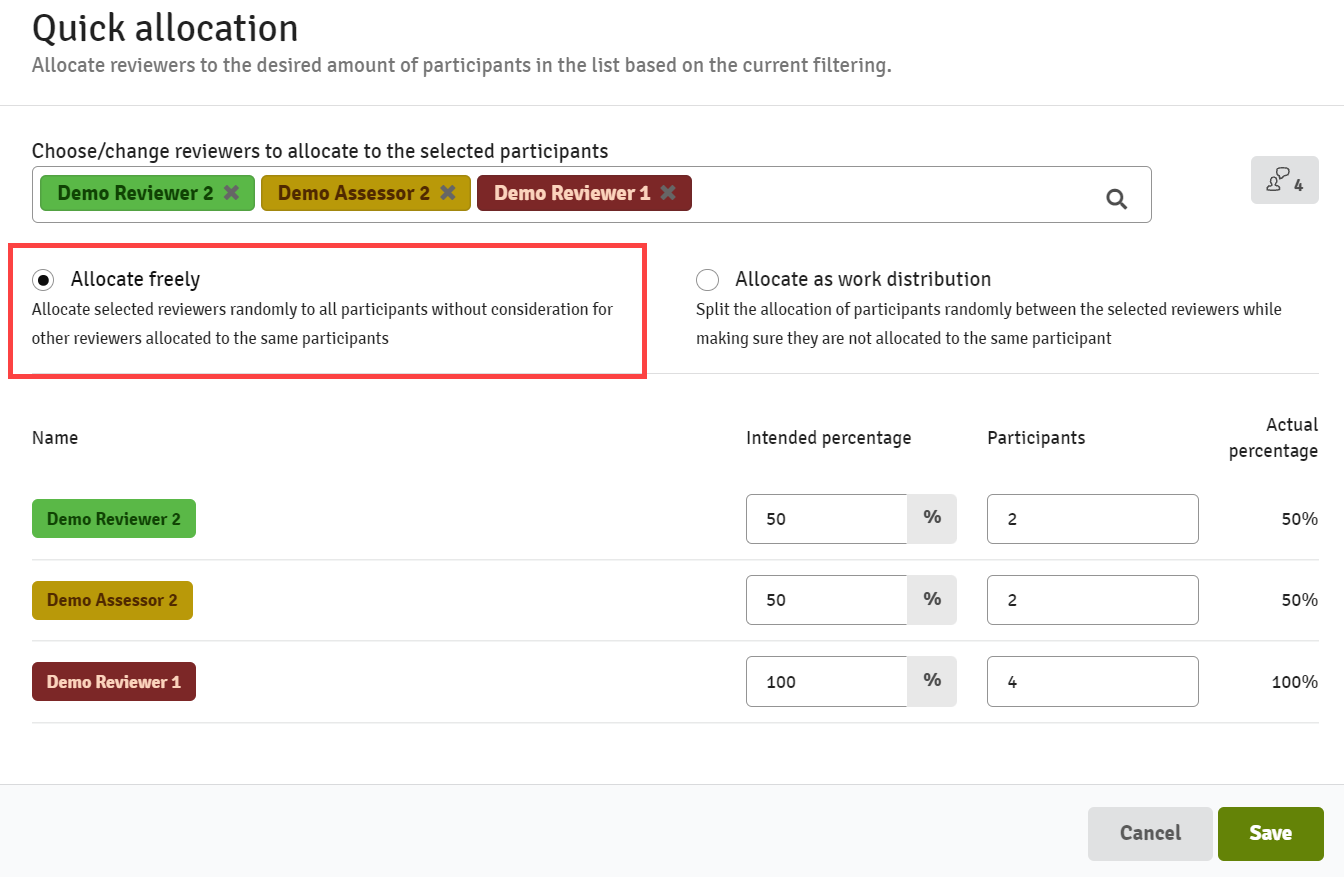Remove Demo Reviewer 2 tag with its x
Image resolution: width=1344 pixels, height=877 pixels.
click(x=231, y=193)
